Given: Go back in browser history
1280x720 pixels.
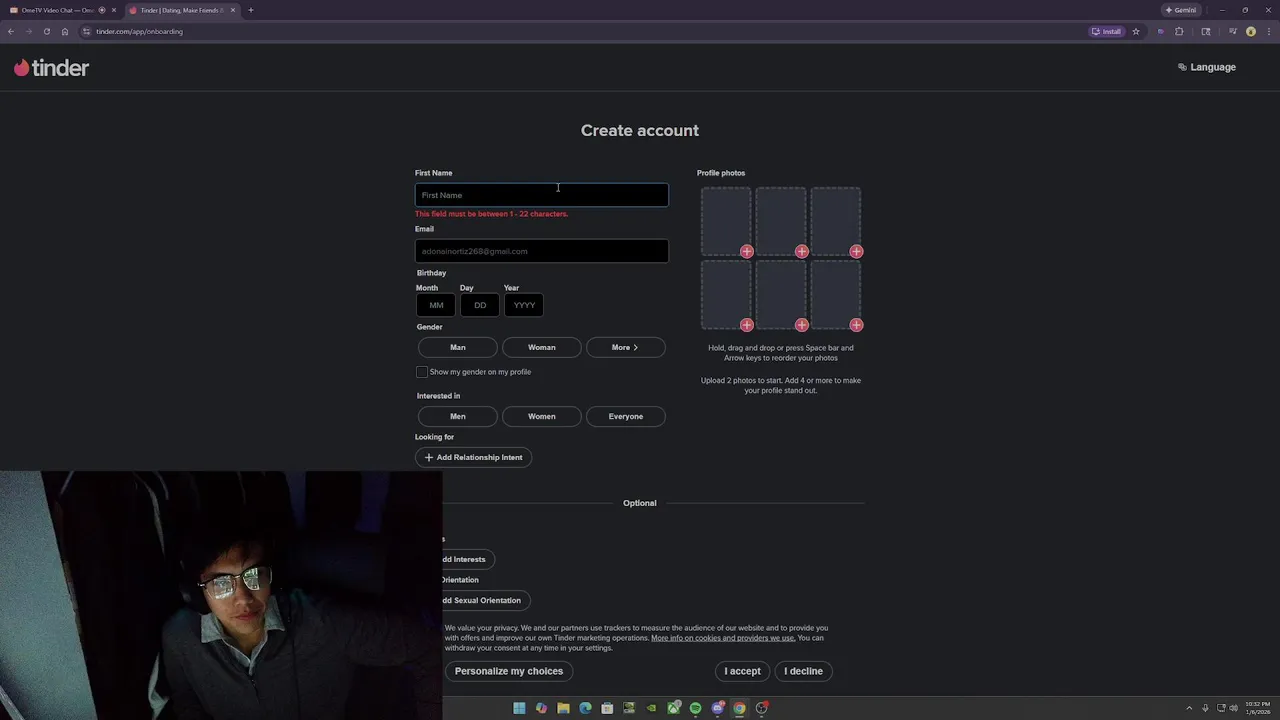Looking at the screenshot, I should click(11, 31).
